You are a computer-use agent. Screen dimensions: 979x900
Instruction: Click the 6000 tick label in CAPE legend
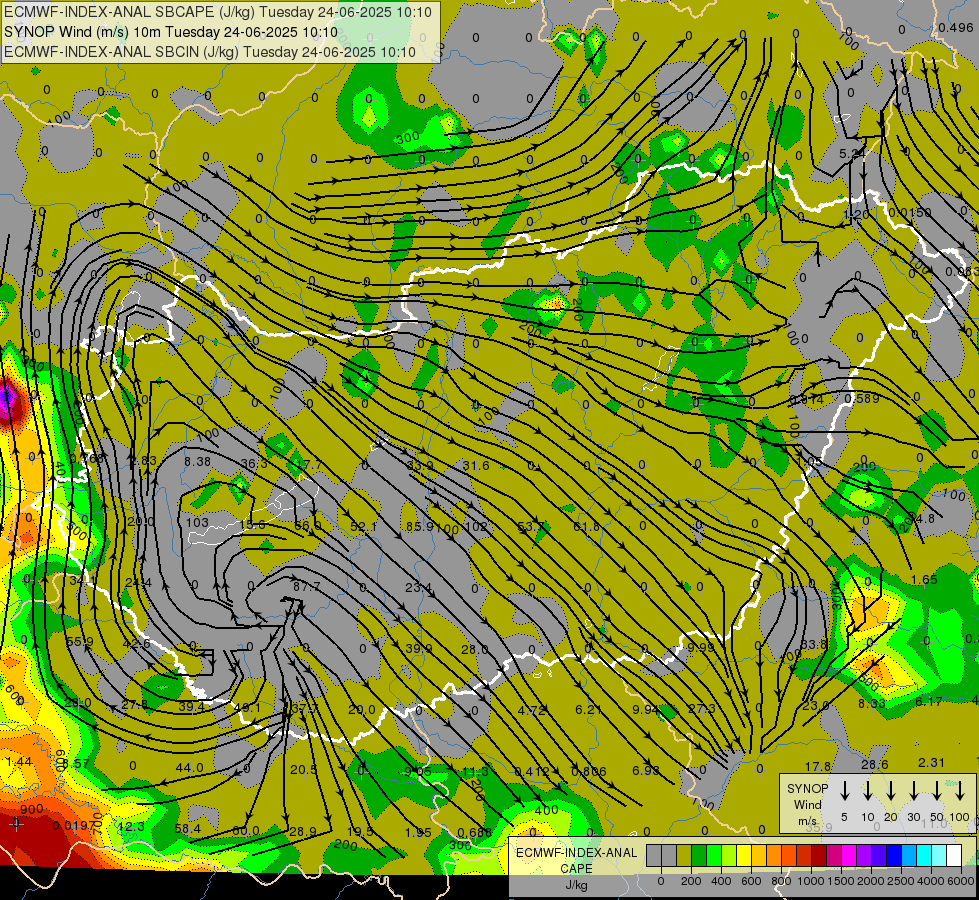tap(960, 881)
